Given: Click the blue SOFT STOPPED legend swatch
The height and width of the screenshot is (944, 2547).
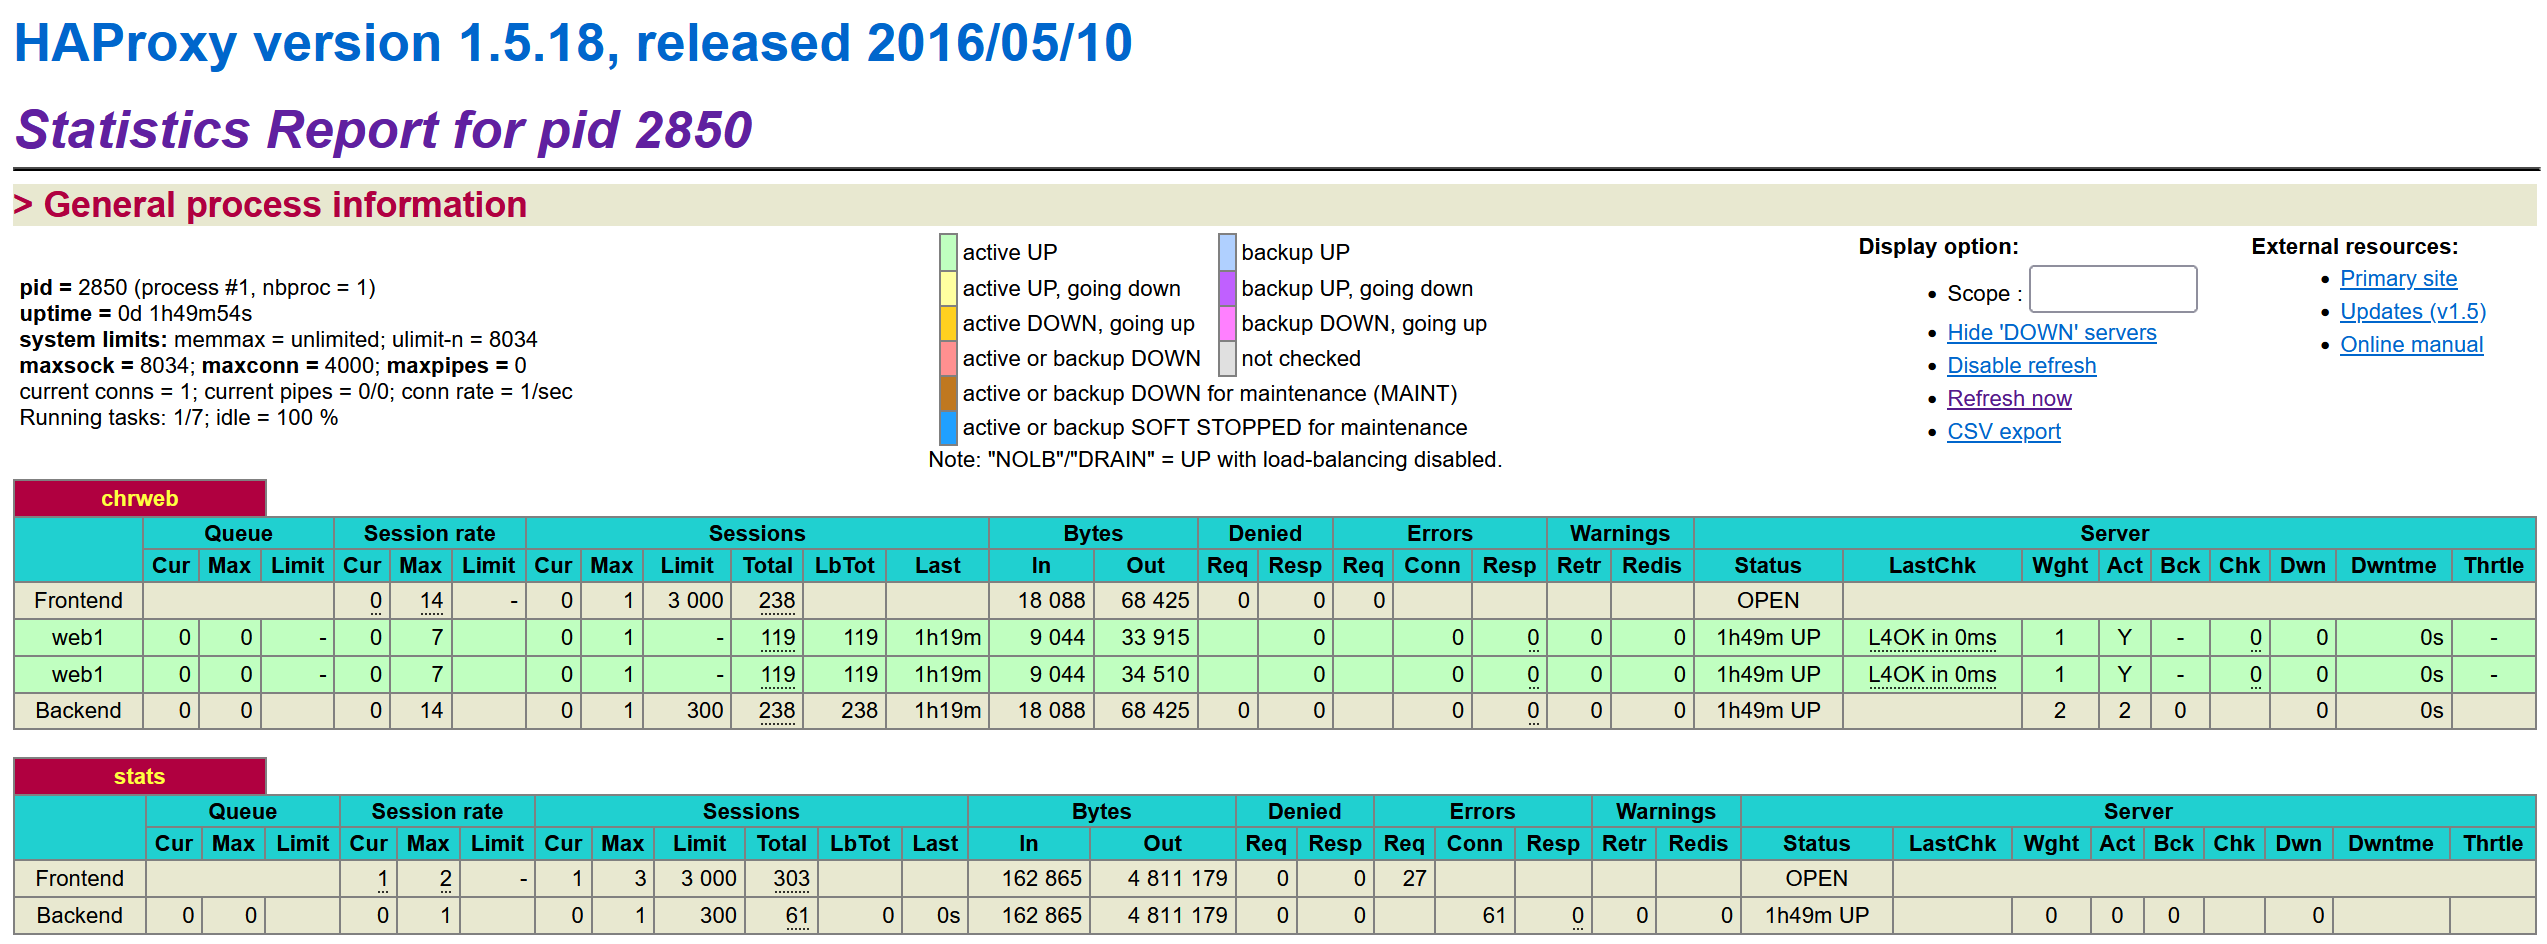Looking at the screenshot, I should [x=948, y=427].
